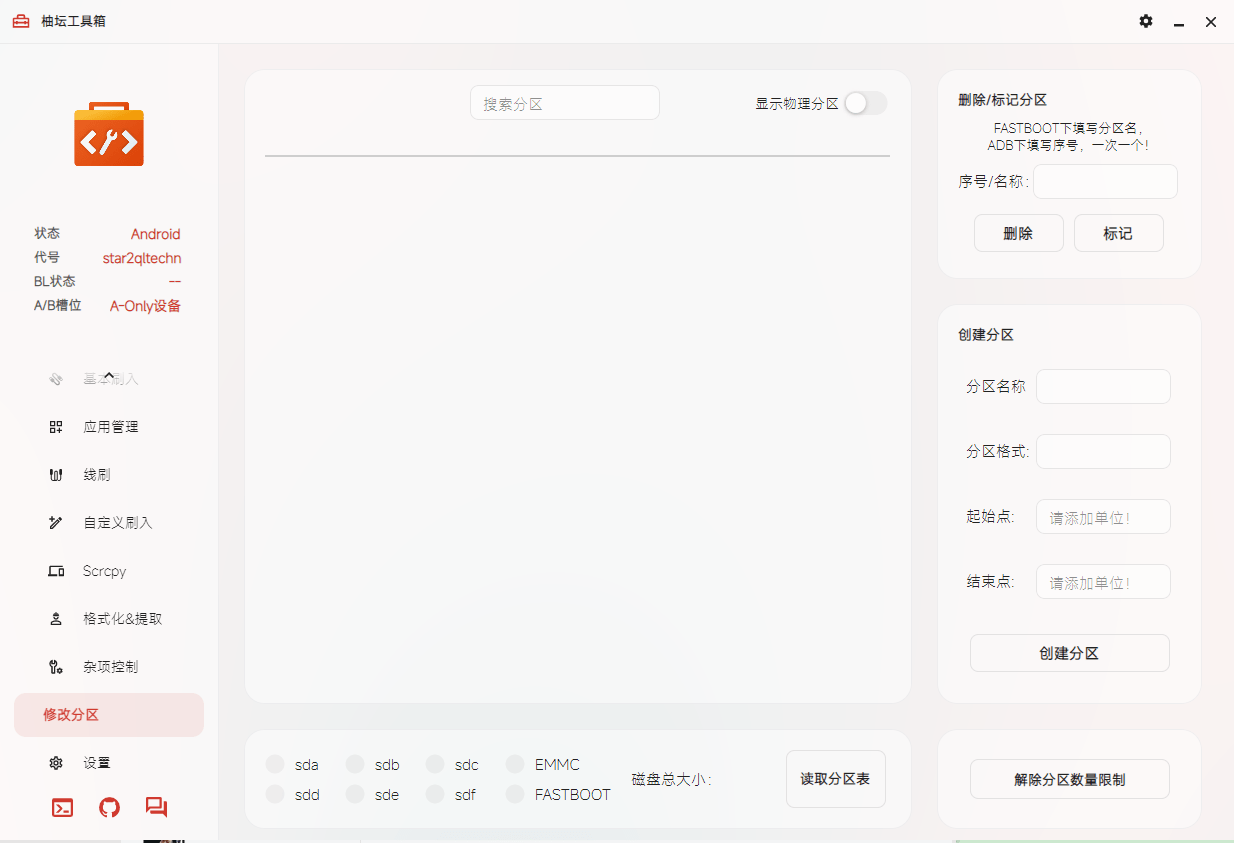Click the settings gear in the title bar
Screen dimensions: 1234x843
coord(1145,21)
